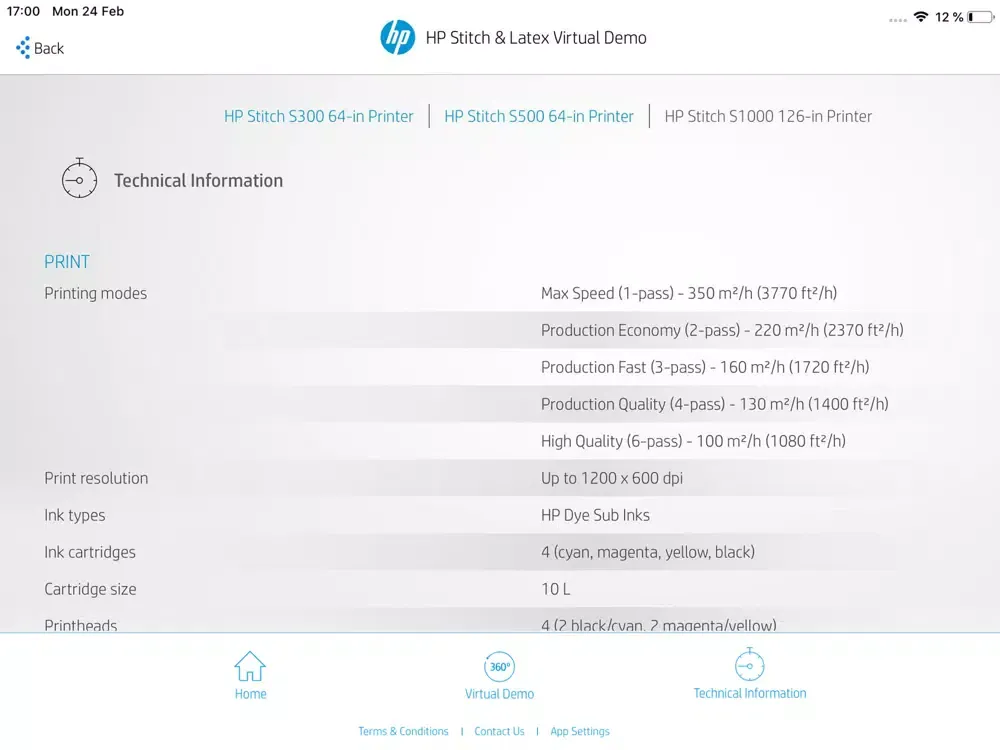Click the 10 L cartridge value
Screen dimensions: 1000x750
[555, 589]
